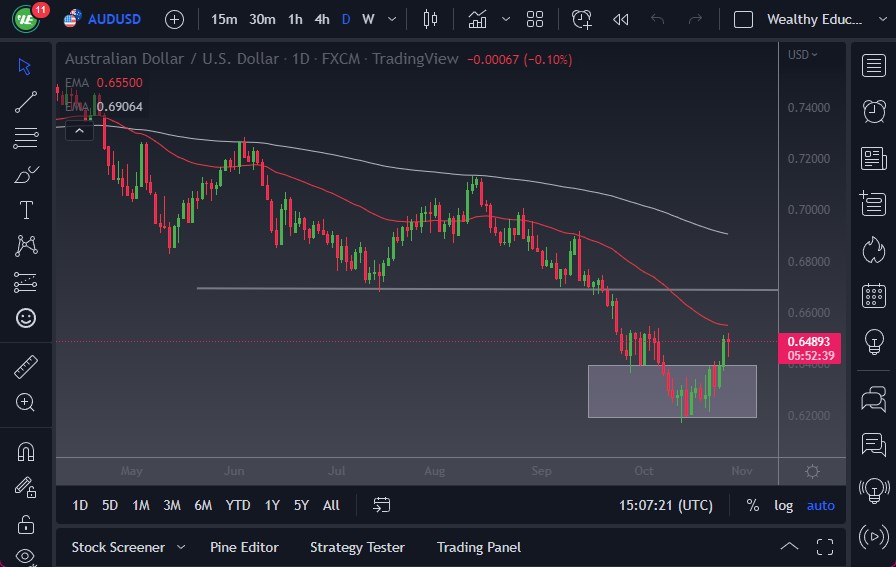
Task: Enable magnet mode snapping
Action: click(x=26, y=451)
